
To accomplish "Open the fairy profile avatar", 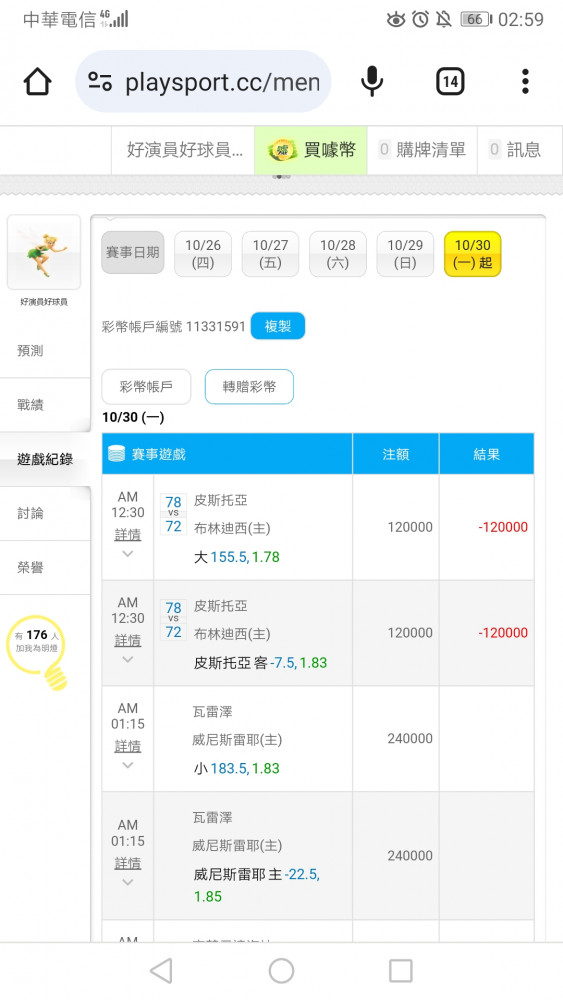I will coord(44,253).
